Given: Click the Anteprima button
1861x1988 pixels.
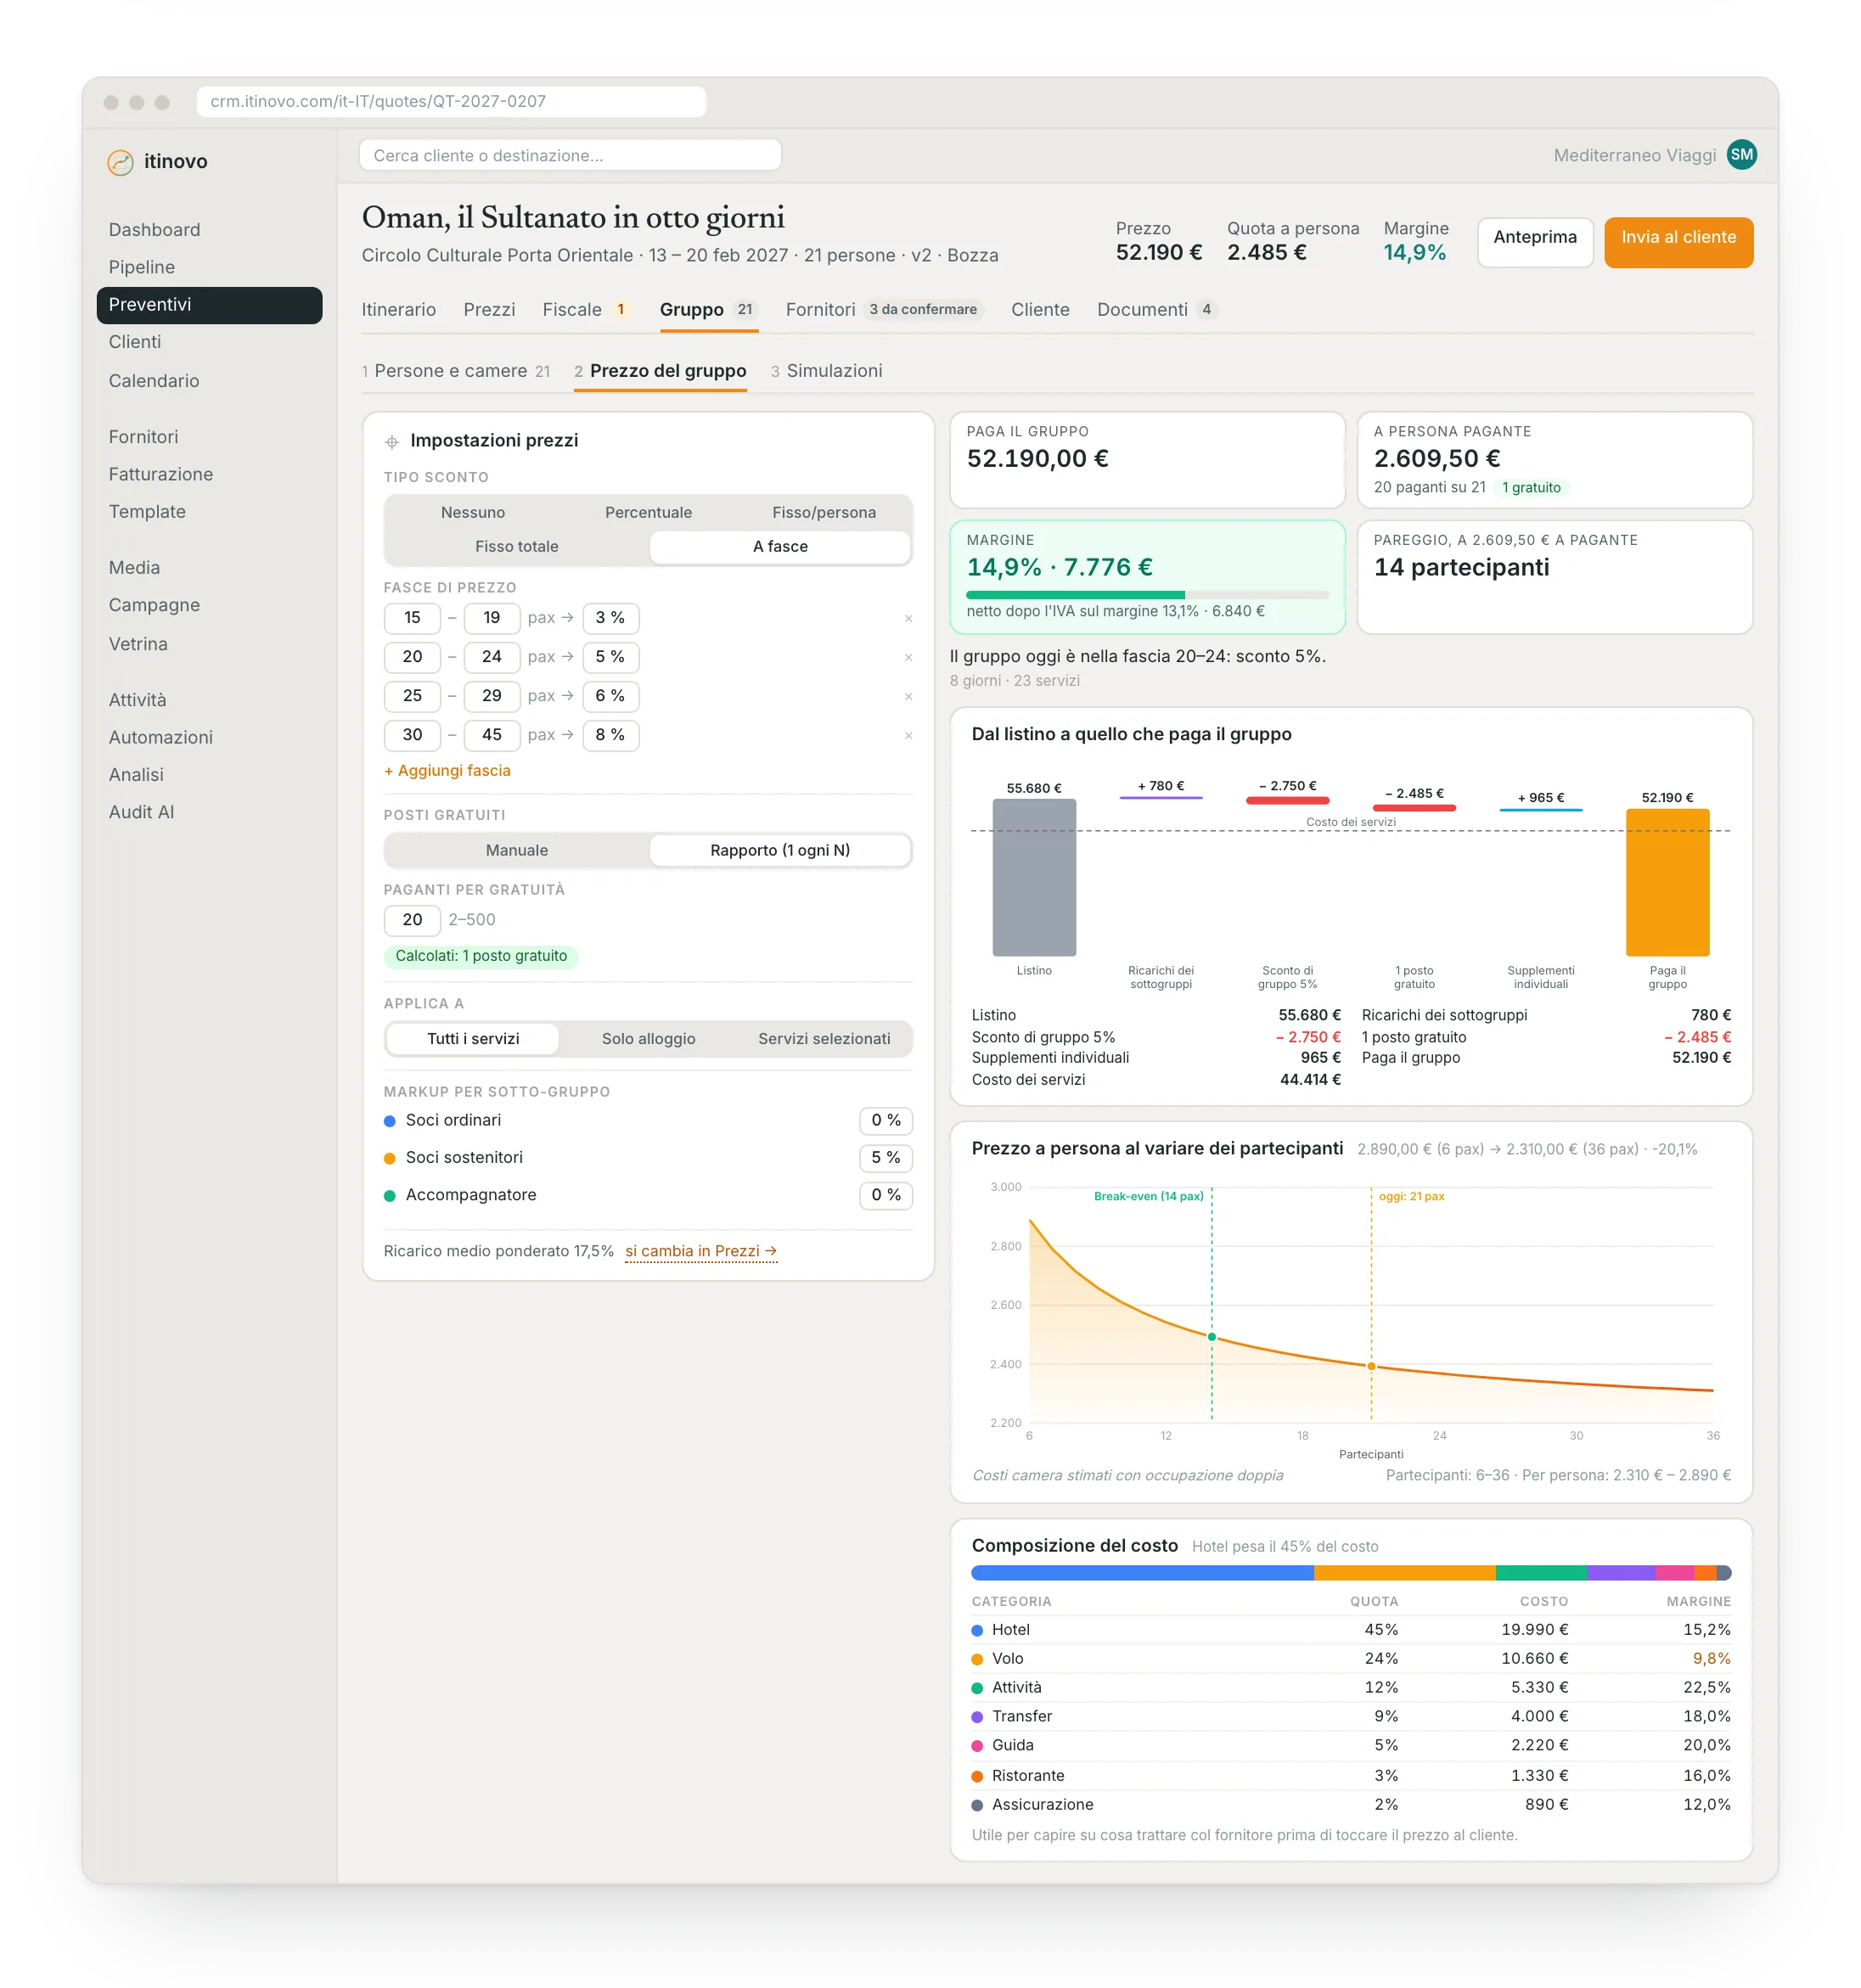Looking at the screenshot, I should point(1535,243).
